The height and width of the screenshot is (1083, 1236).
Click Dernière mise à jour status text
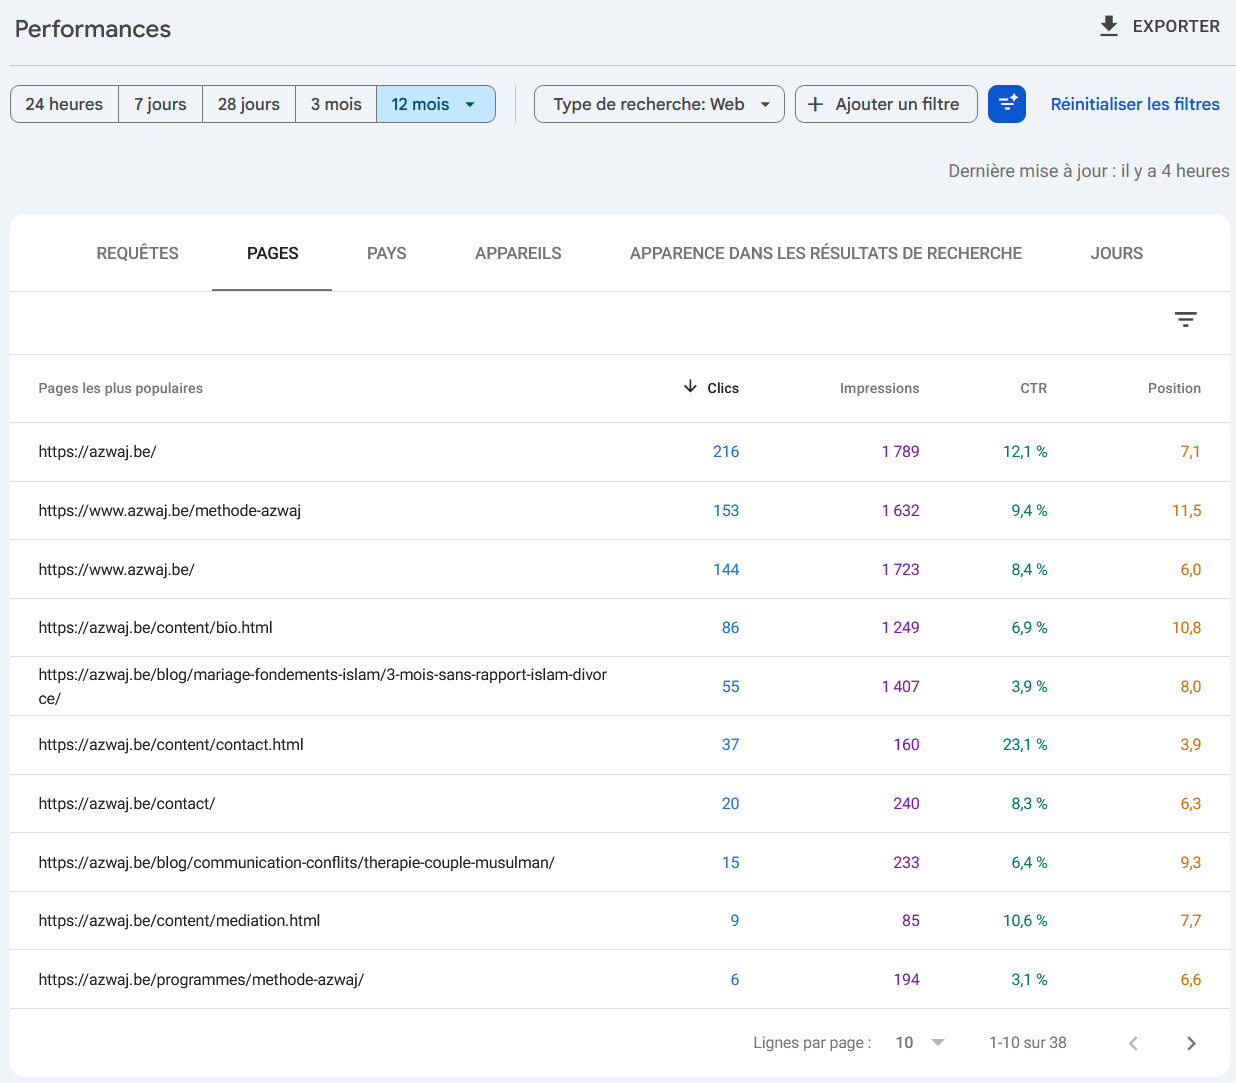(1089, 171)
